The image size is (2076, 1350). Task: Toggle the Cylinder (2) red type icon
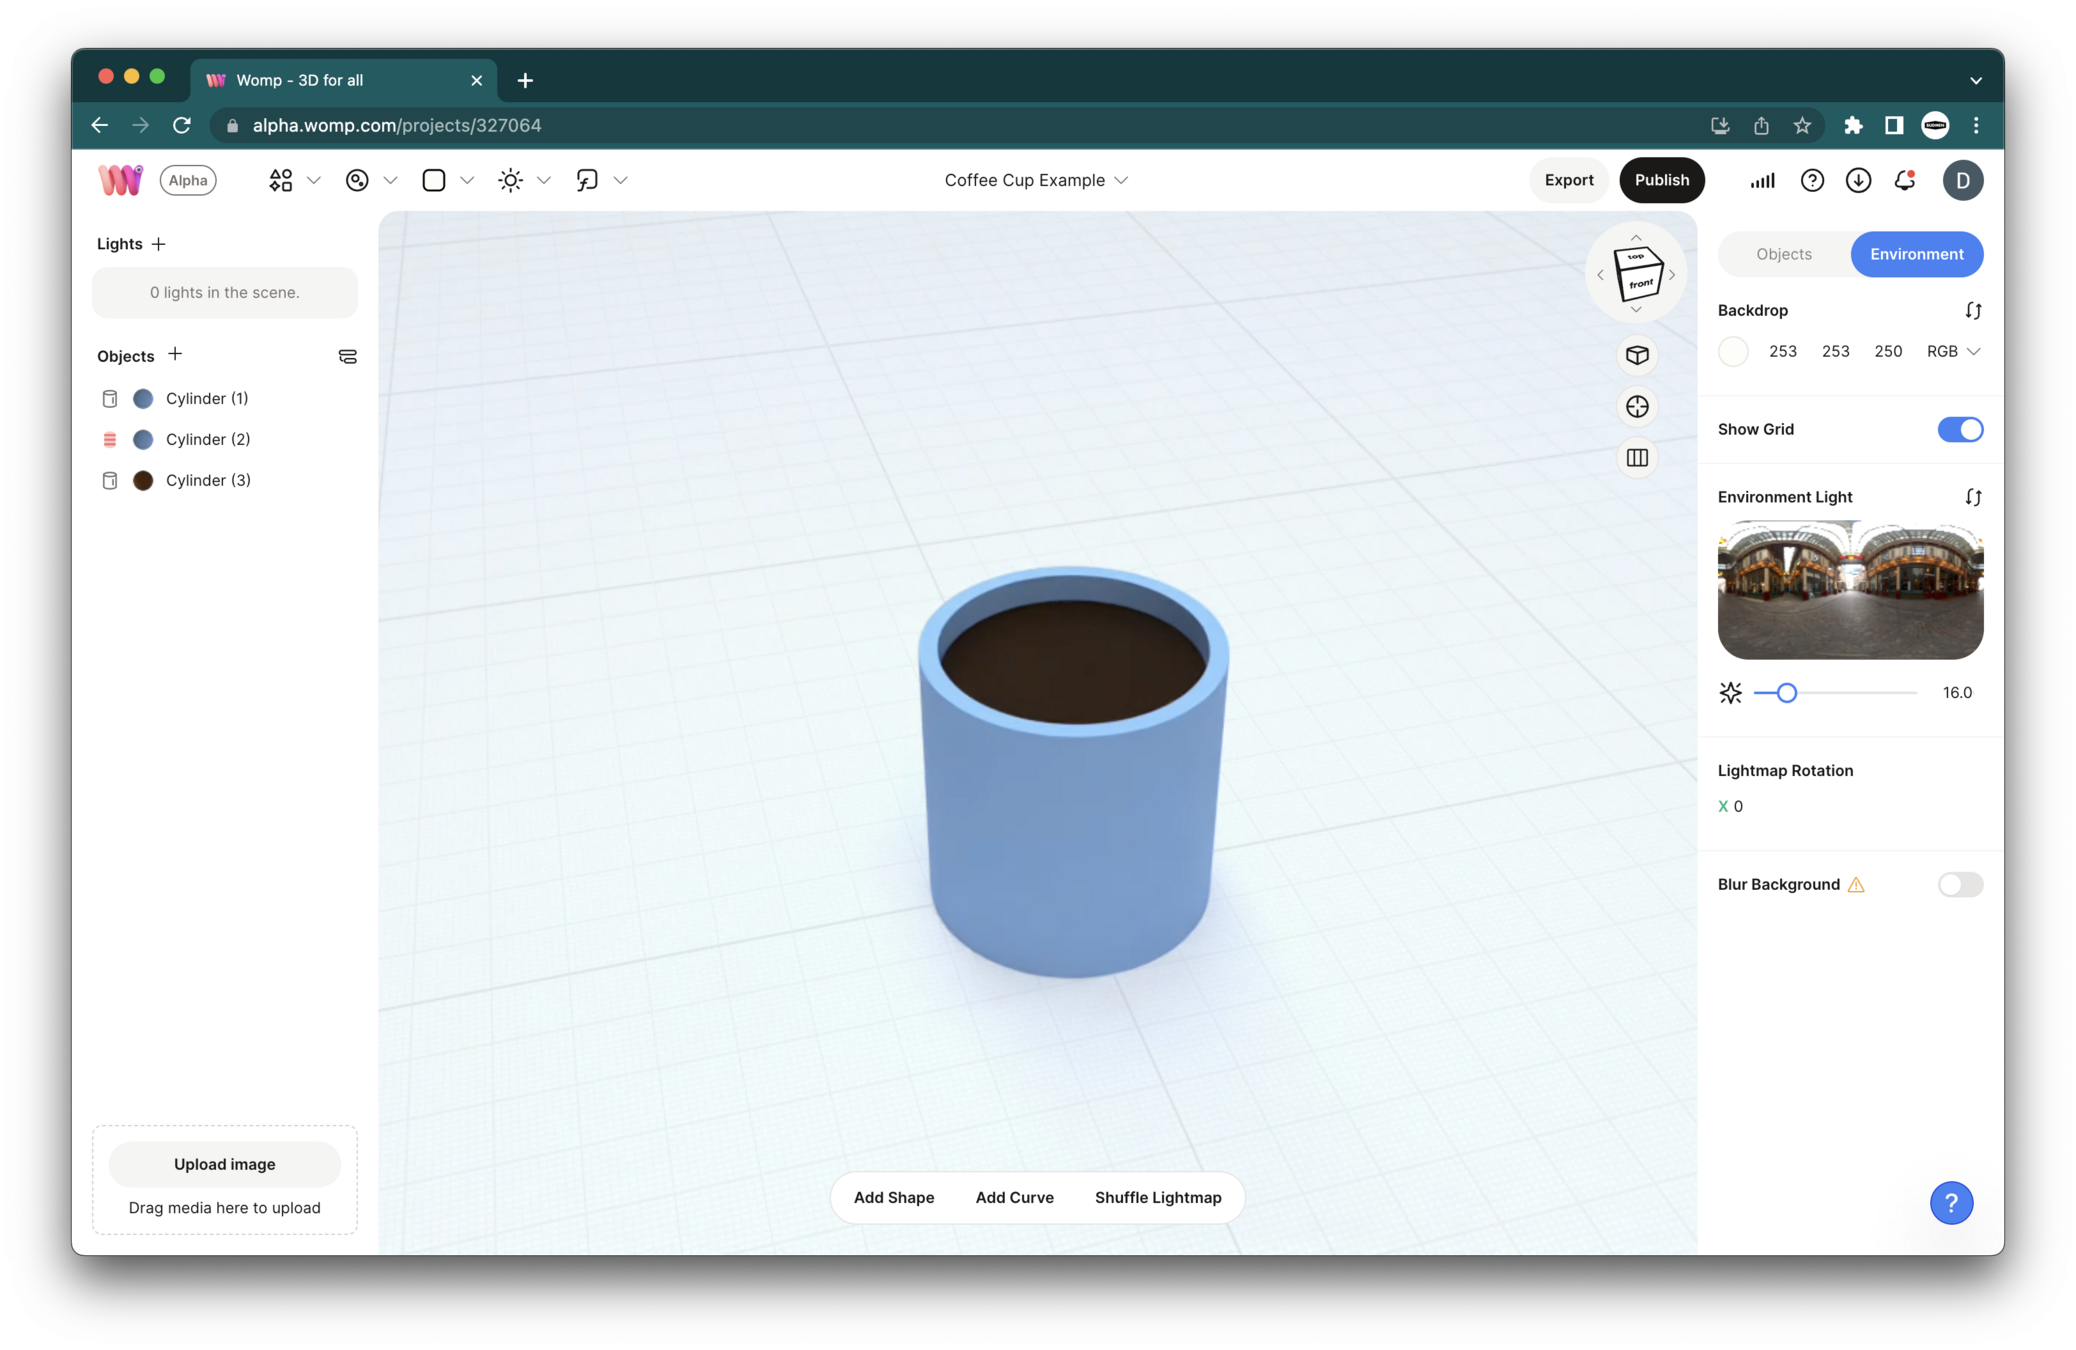[x=110, y=440]
